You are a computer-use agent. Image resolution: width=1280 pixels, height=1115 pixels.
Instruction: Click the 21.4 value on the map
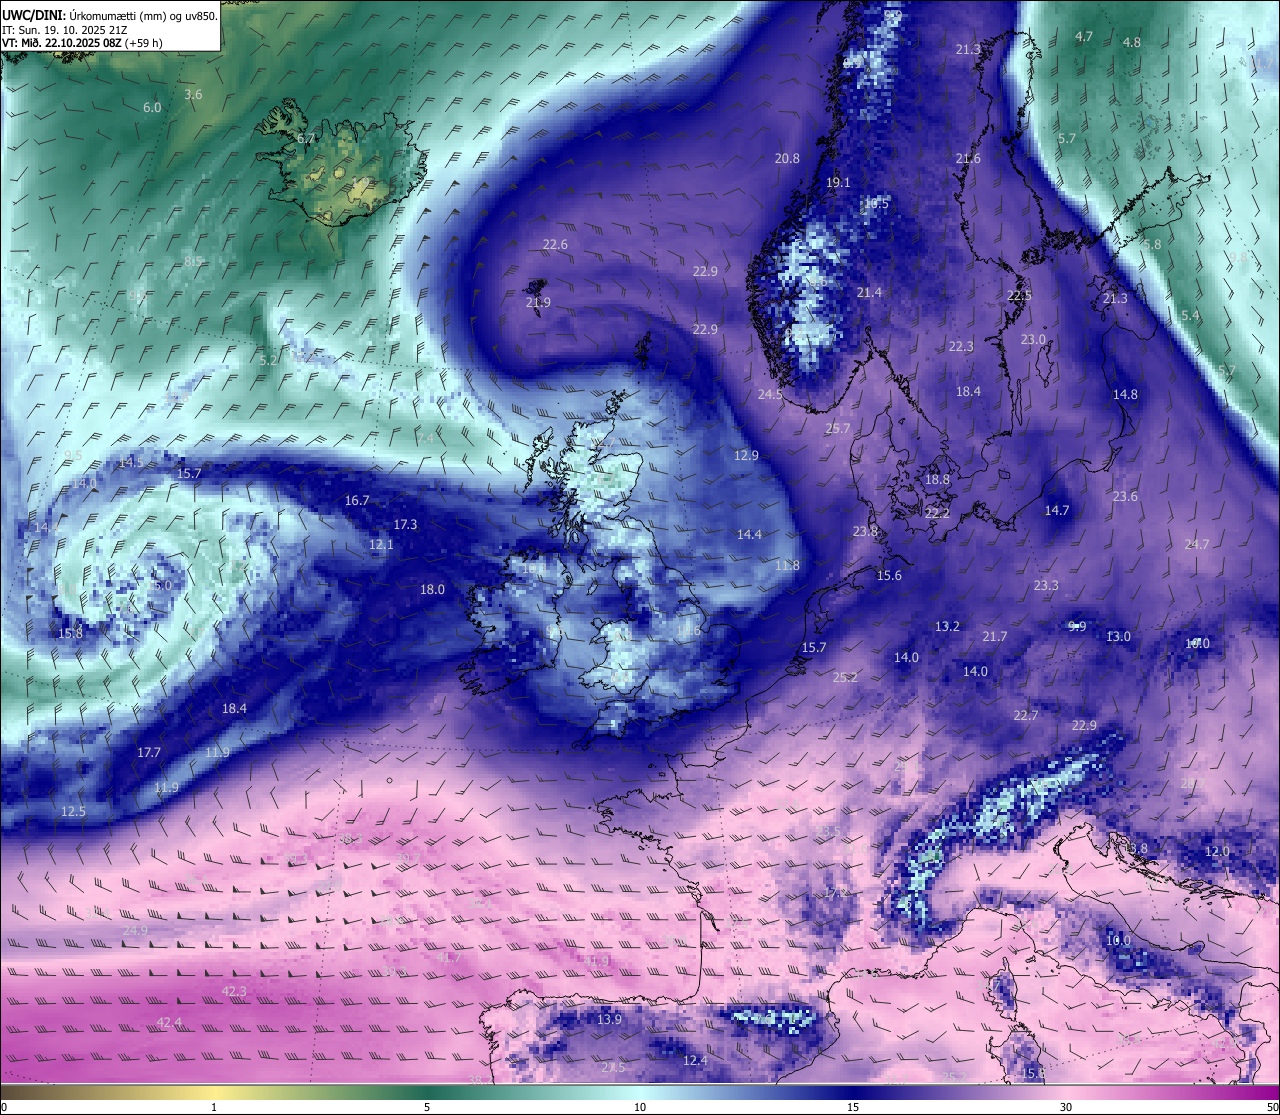click(x=870, y=293)
